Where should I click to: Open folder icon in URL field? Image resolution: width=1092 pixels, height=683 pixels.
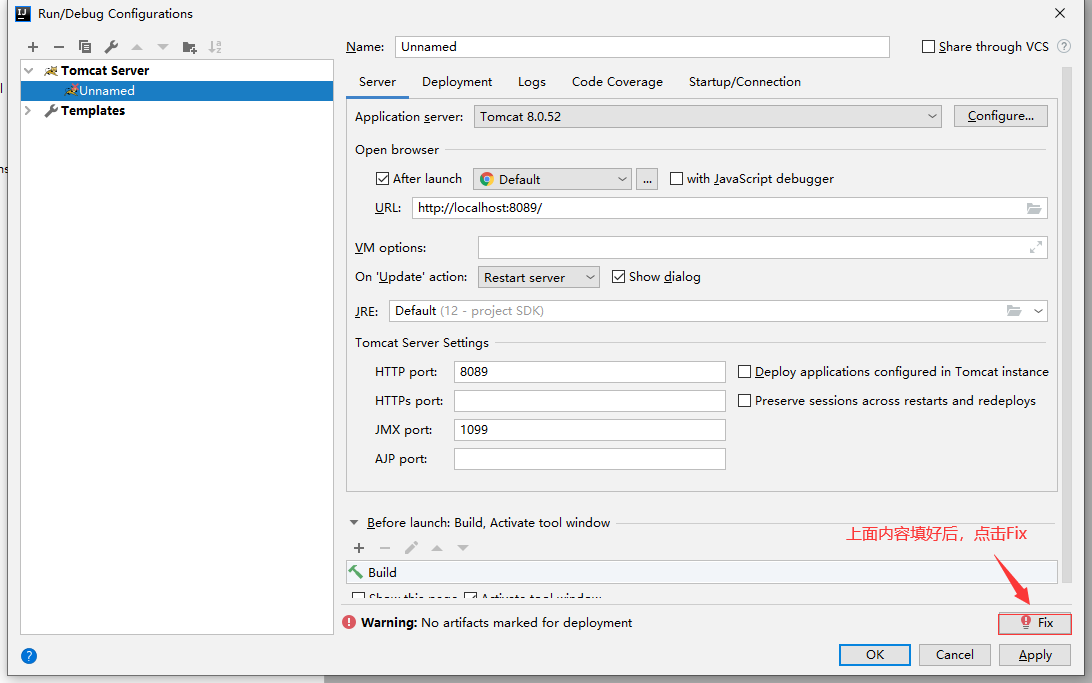[1034, 208]
